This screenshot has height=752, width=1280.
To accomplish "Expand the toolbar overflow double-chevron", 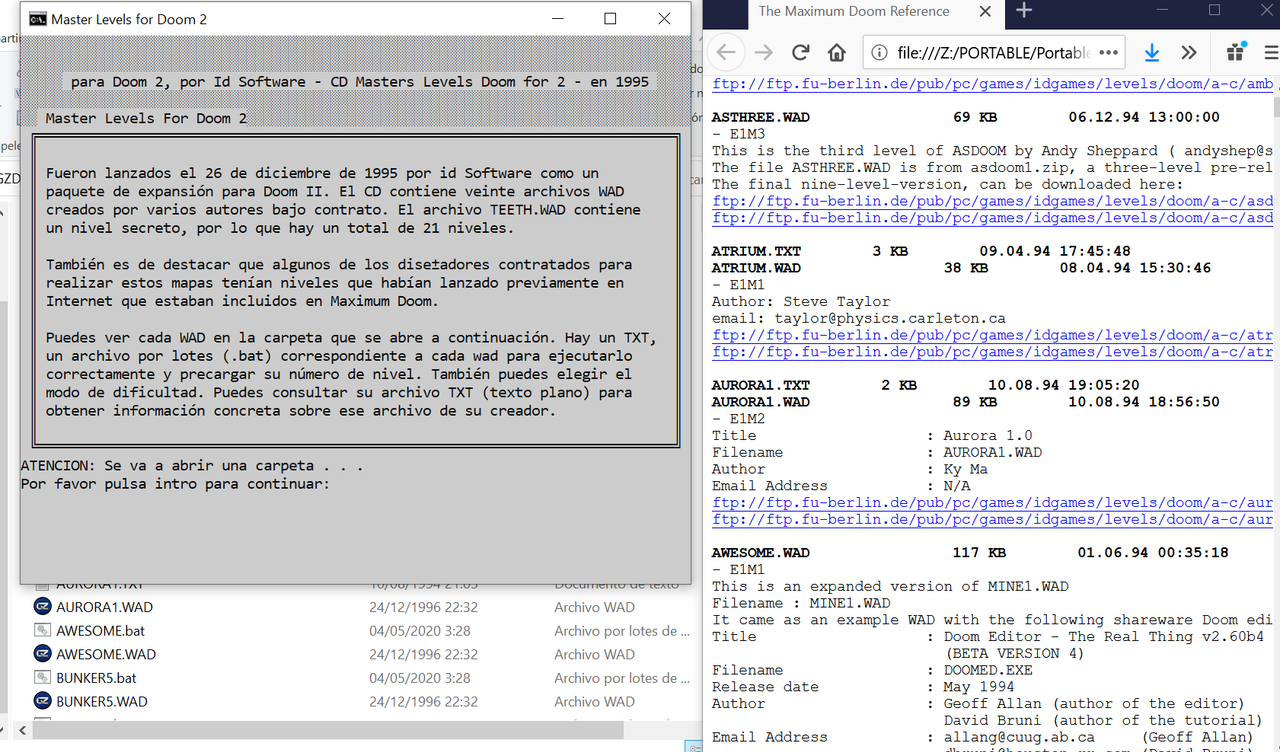I will click(1188, 52).
